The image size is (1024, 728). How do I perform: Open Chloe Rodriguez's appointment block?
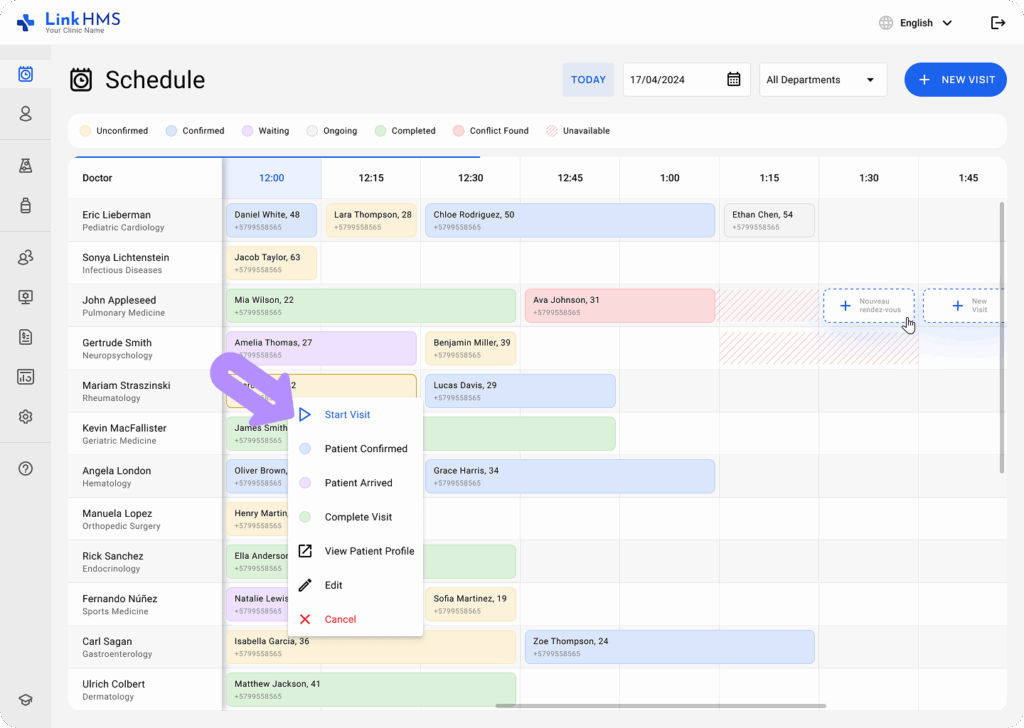pyautogui.click(x=569, y=220)
